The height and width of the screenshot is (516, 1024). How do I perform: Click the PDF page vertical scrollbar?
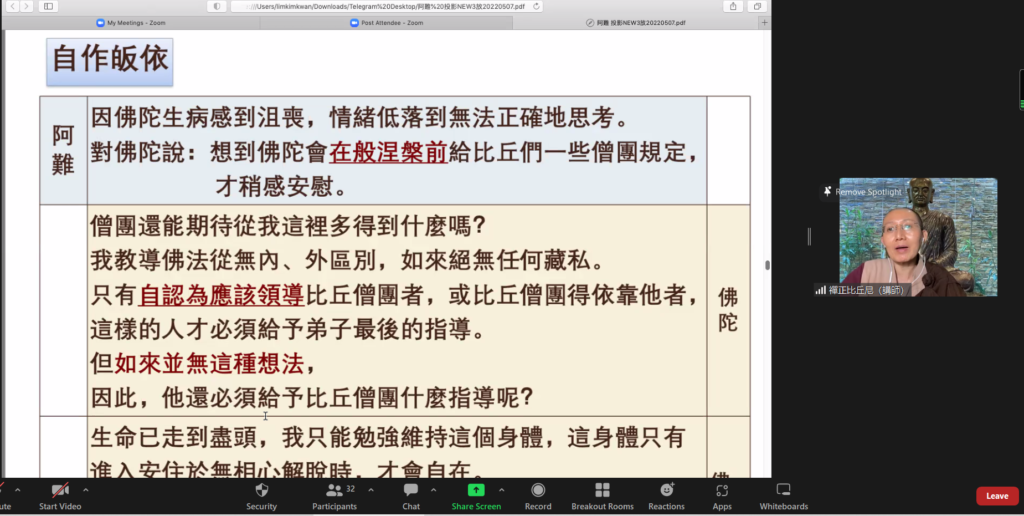point(767,265)
